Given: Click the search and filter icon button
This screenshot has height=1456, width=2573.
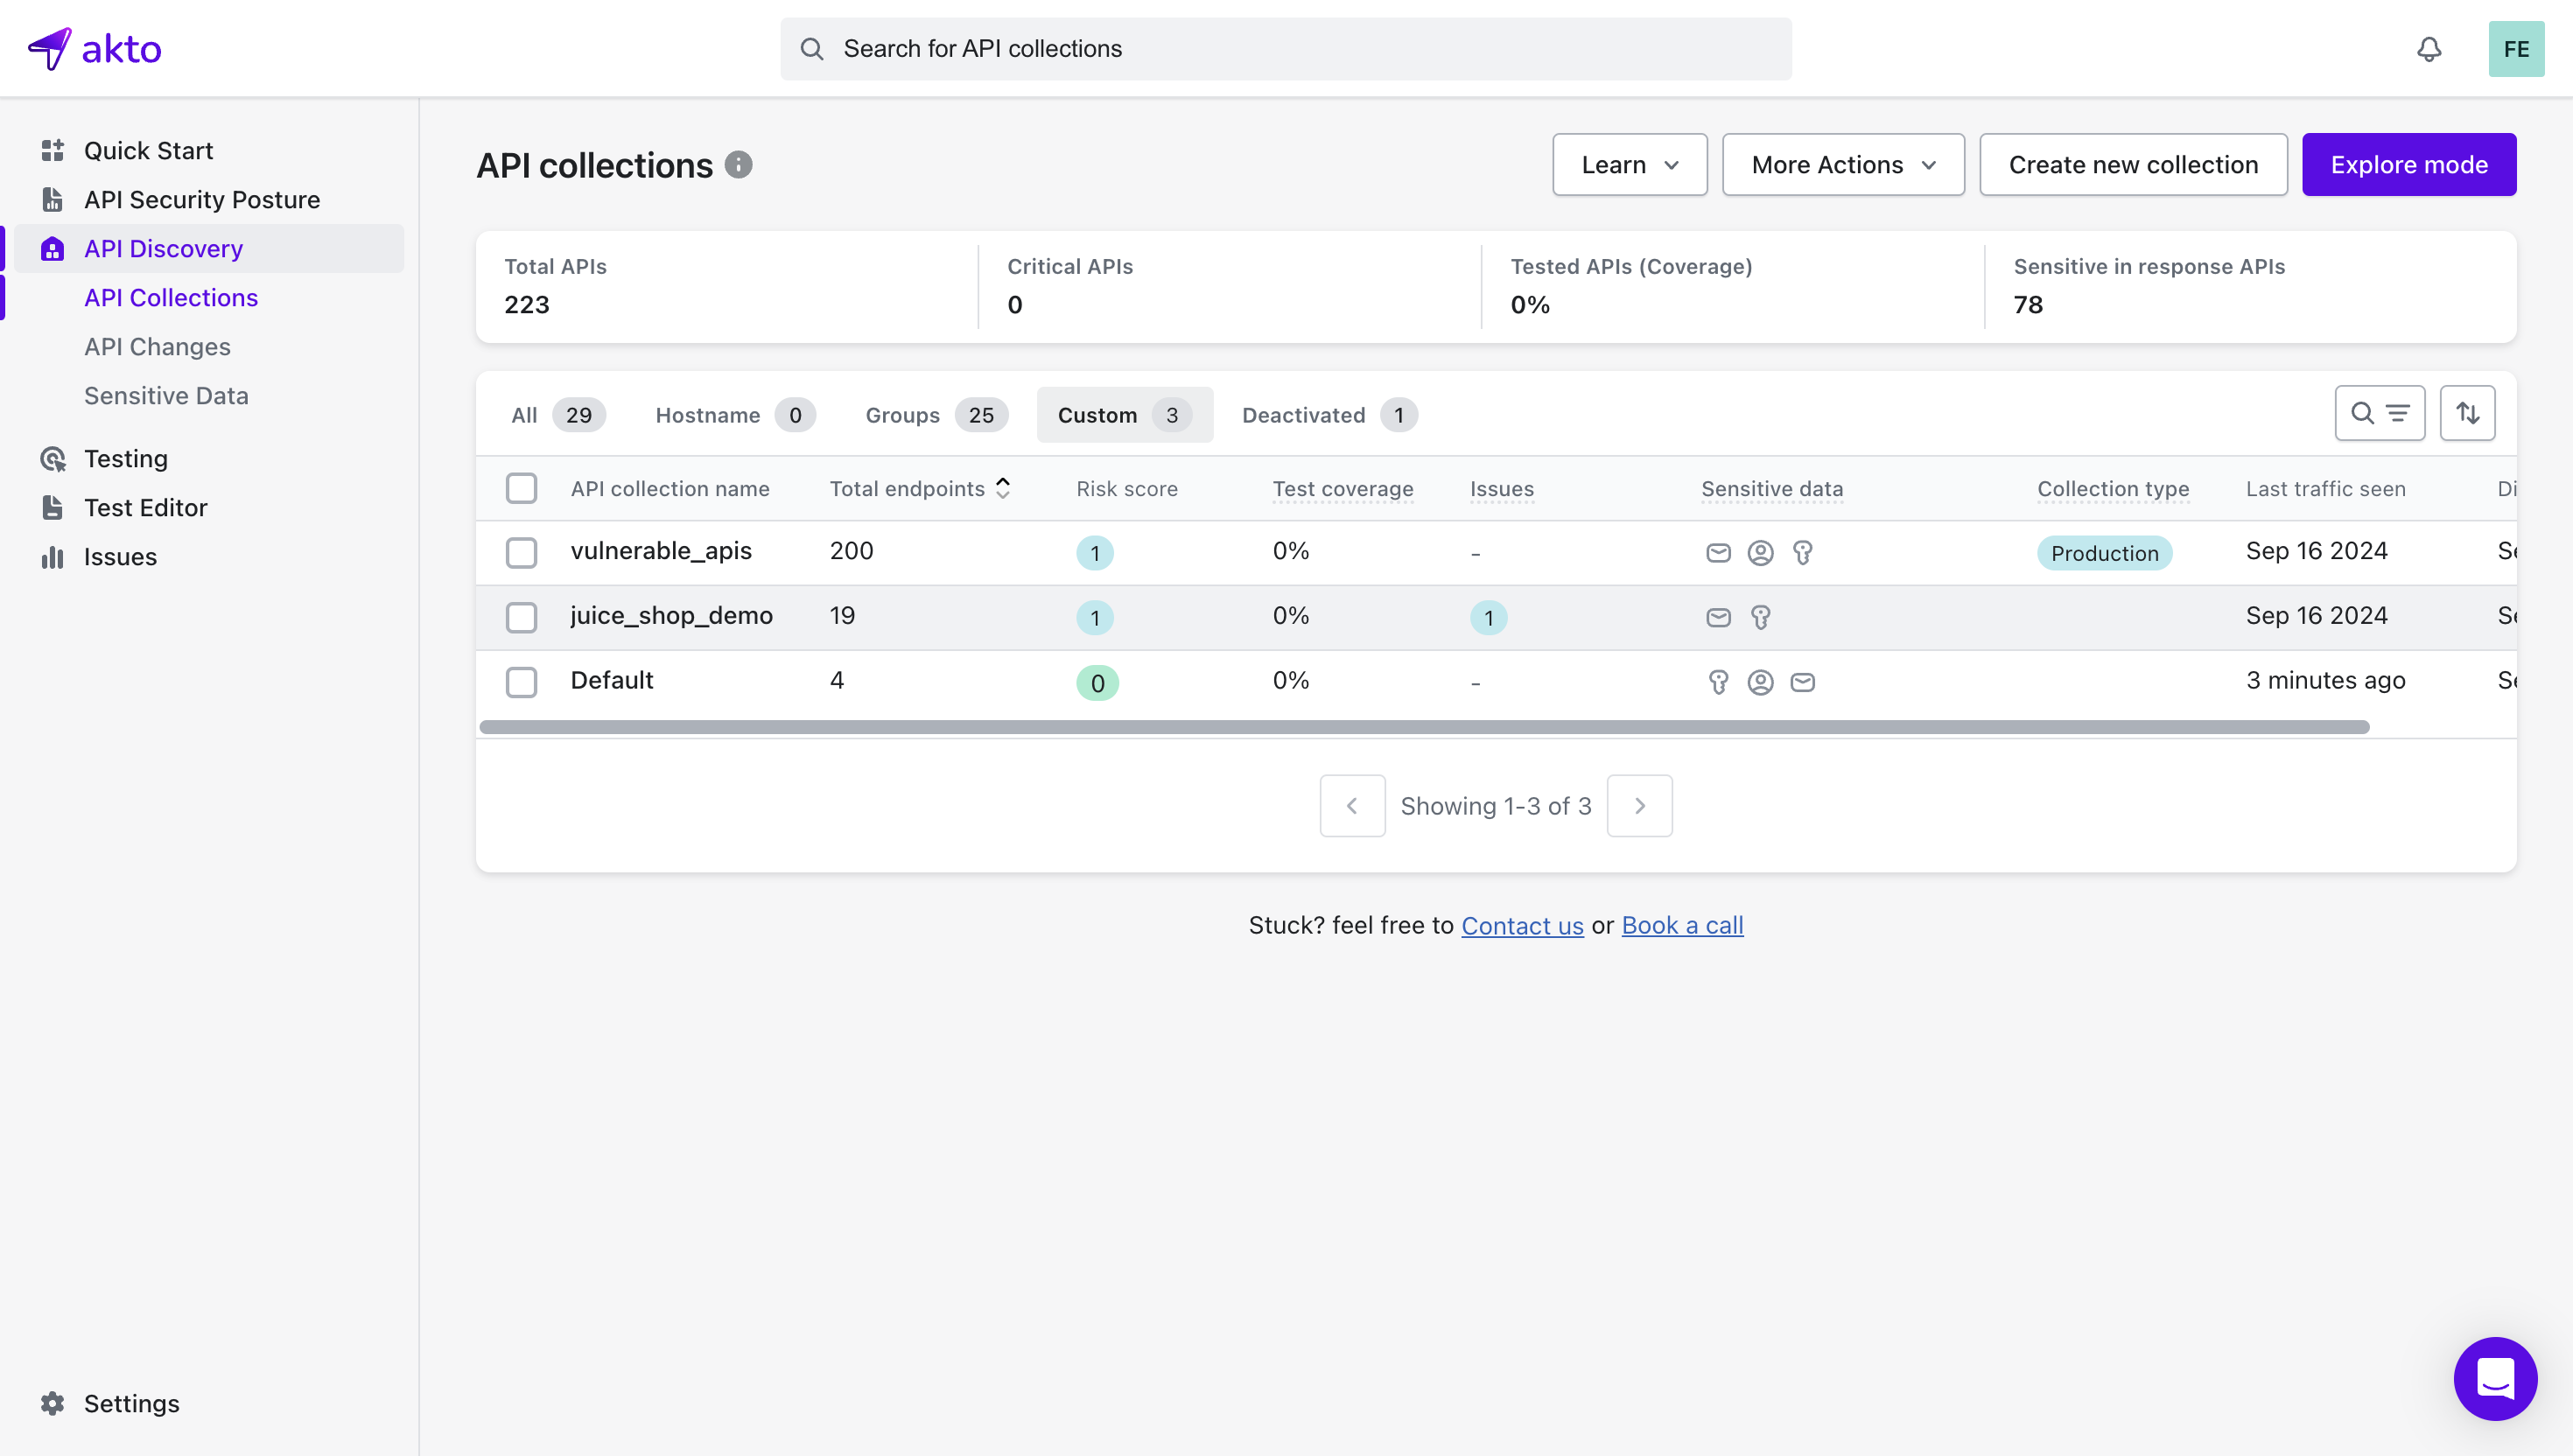Looking at the screenshot, I should tap(2379, 413).
